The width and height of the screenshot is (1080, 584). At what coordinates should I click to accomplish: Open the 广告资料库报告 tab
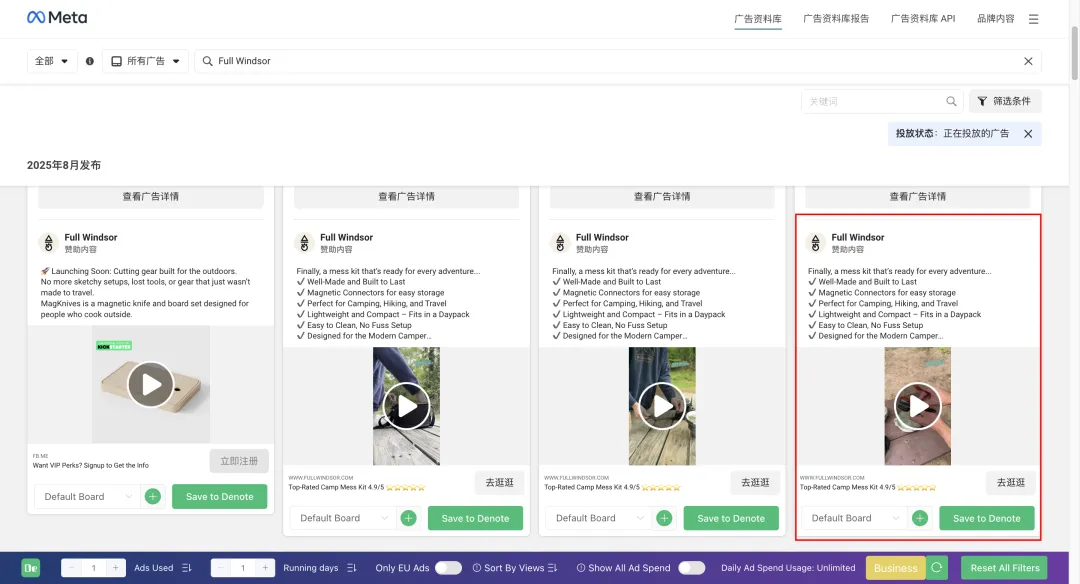(x=835, y=19)
